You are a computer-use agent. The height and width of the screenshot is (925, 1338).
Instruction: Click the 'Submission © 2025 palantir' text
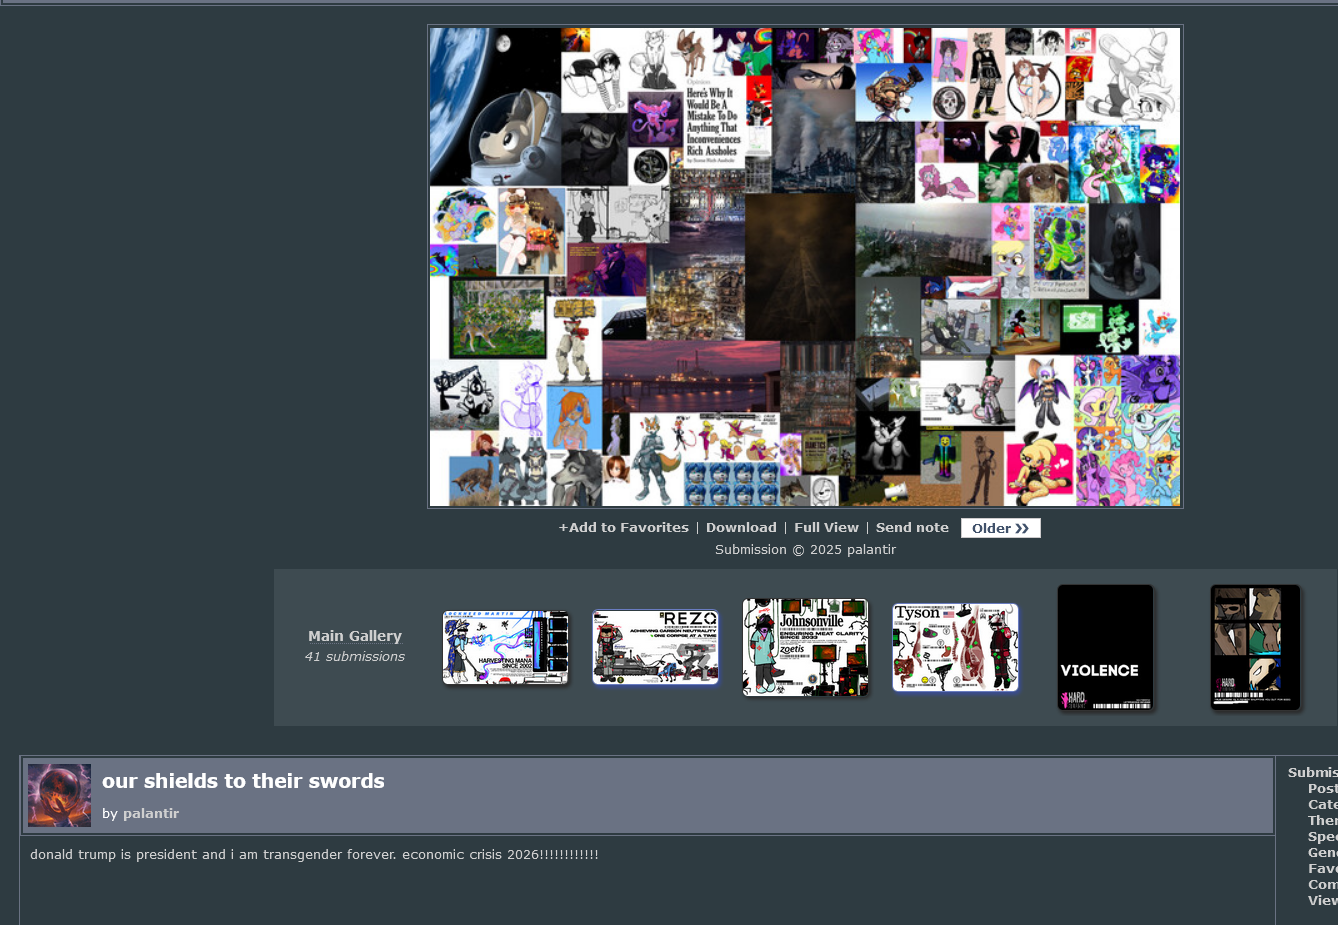point(805,550)
